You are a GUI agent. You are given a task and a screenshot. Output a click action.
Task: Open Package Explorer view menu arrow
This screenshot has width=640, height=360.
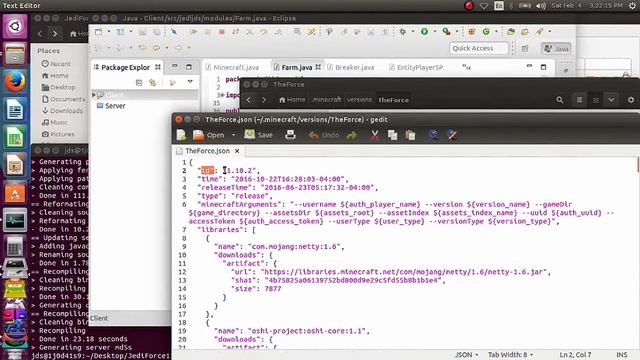[x=190, y=82]
